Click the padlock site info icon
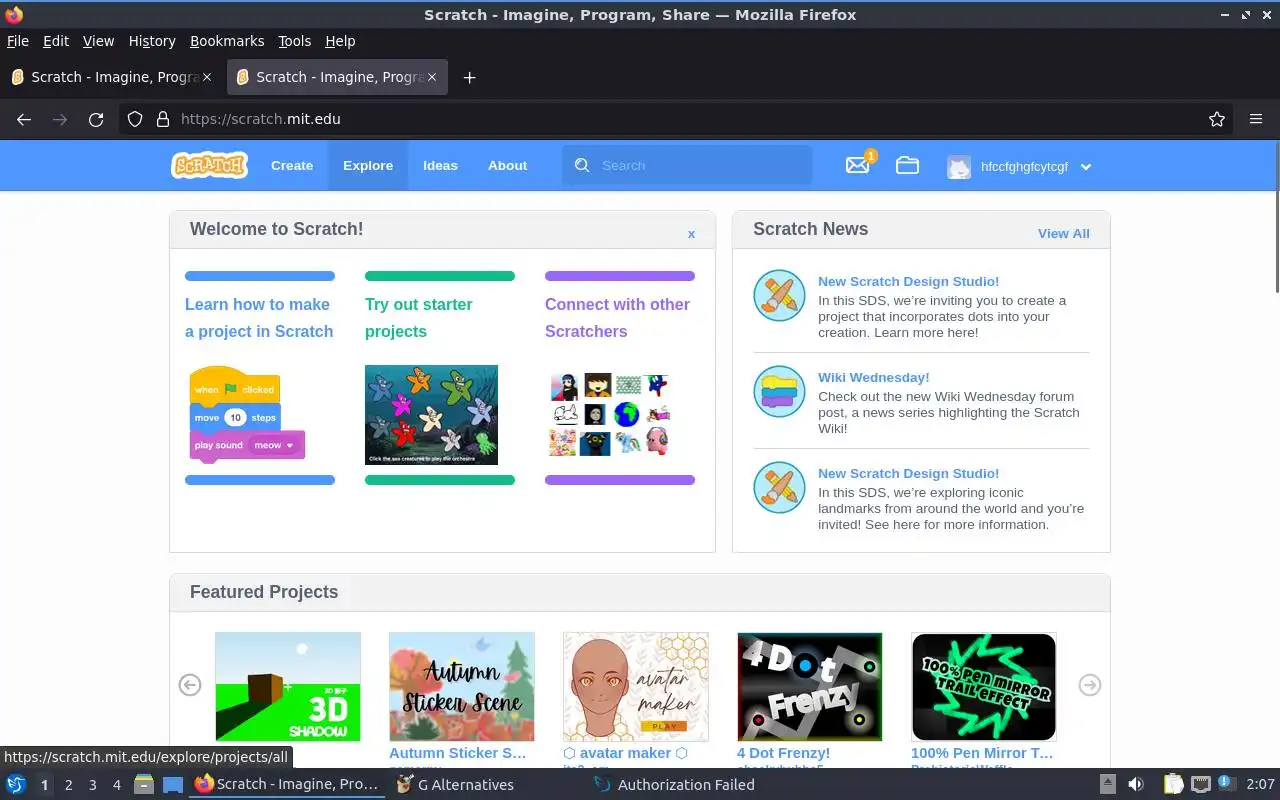This screenshot has height=800, width=1280. pyautogui.click(x=163, y=119)
